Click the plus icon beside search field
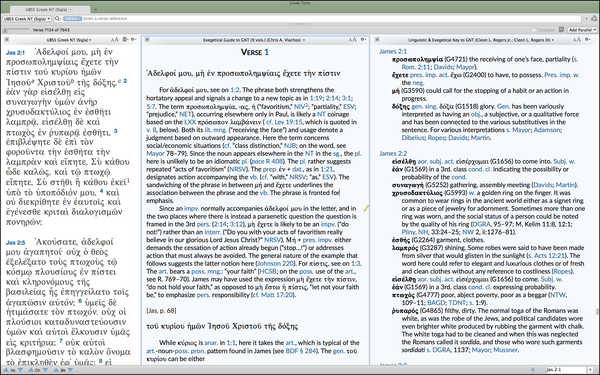The height and width of the screenshot is (375, 600). point(586,18)
